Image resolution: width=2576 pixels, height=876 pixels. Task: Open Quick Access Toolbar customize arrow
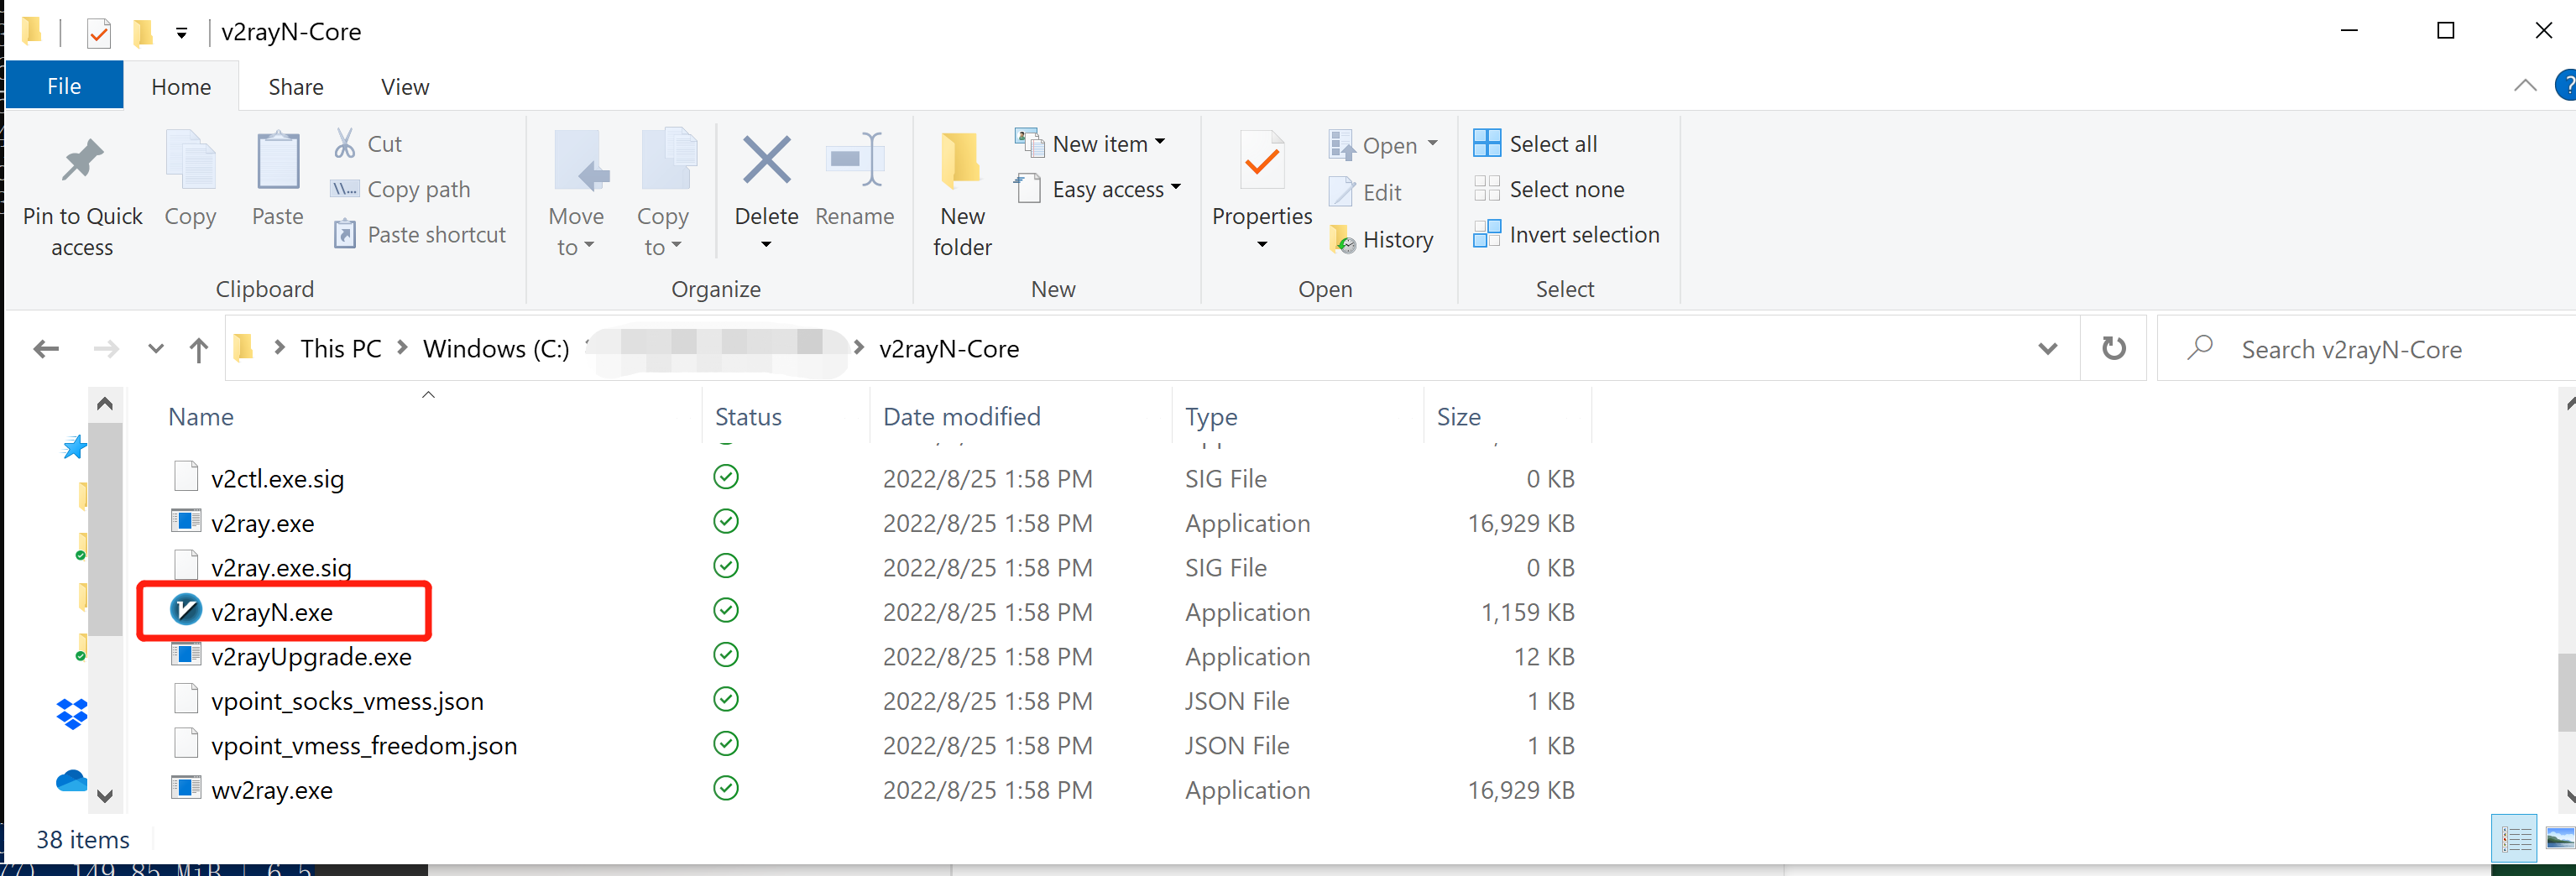point(181,33)
